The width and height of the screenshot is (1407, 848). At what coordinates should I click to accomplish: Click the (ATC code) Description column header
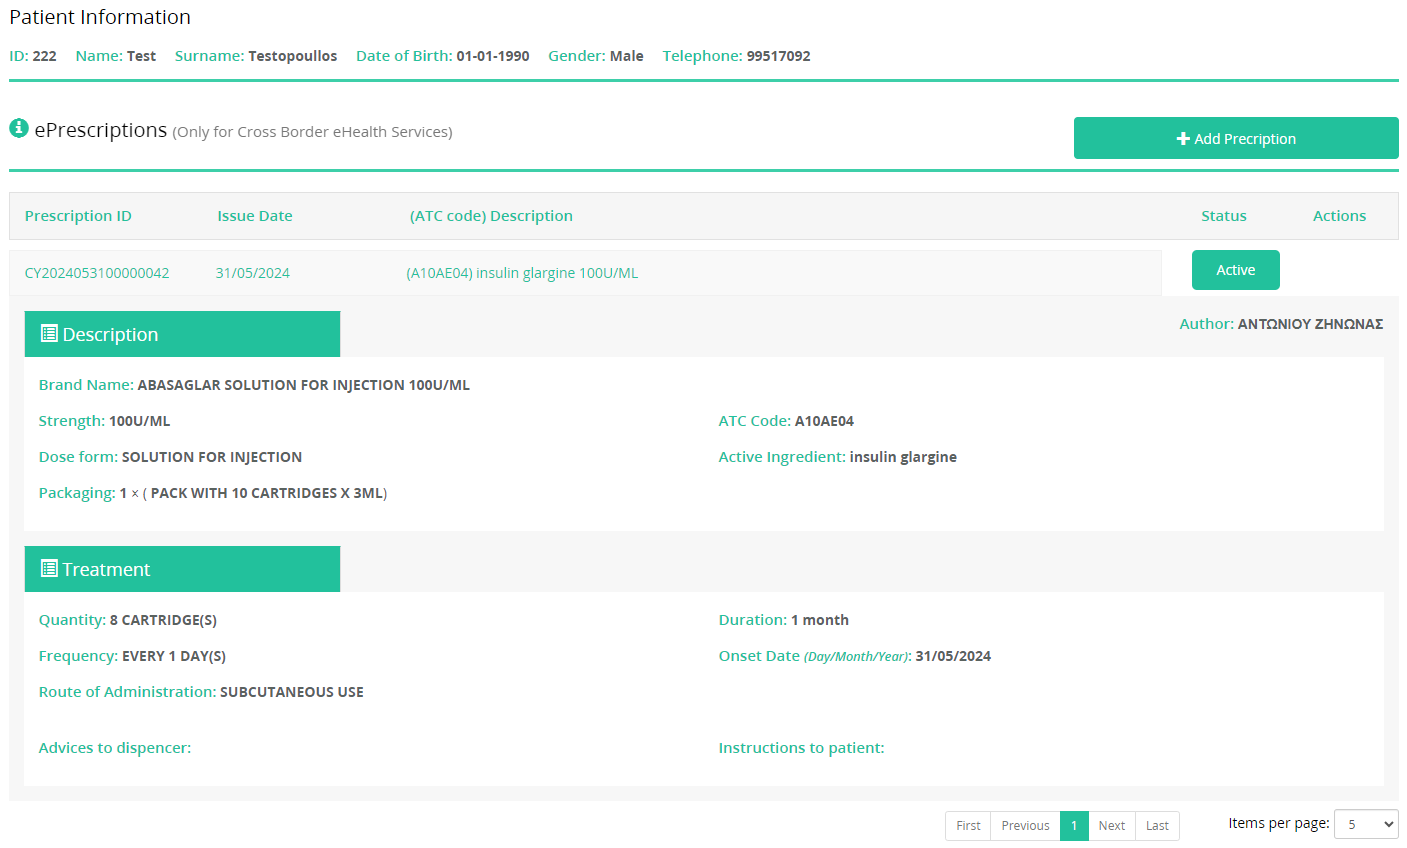[491, 216]
